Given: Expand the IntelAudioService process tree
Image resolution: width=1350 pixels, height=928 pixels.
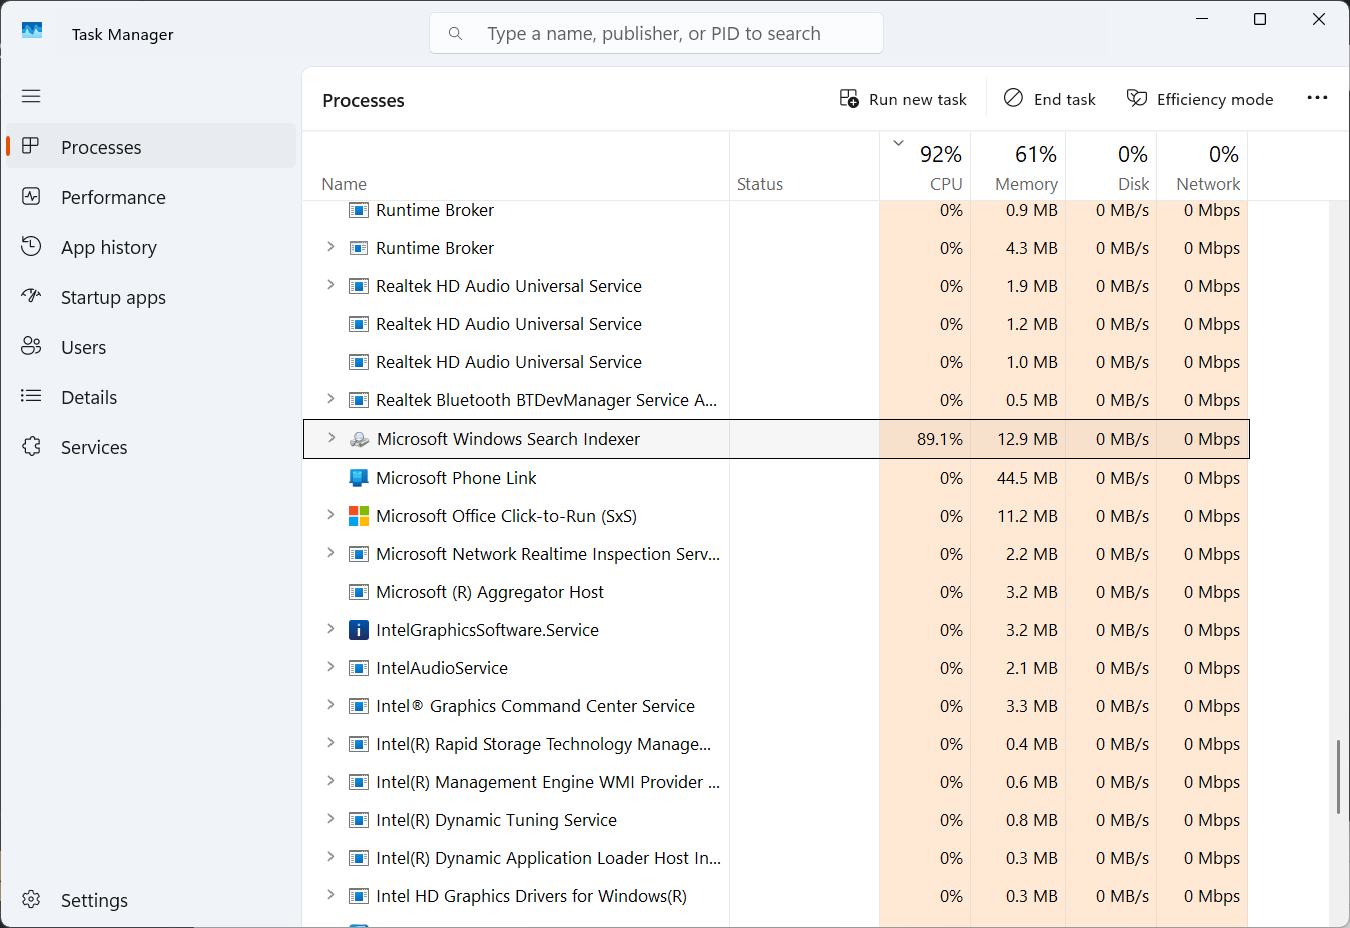Looking at the screenshot, I should [331, 667].
